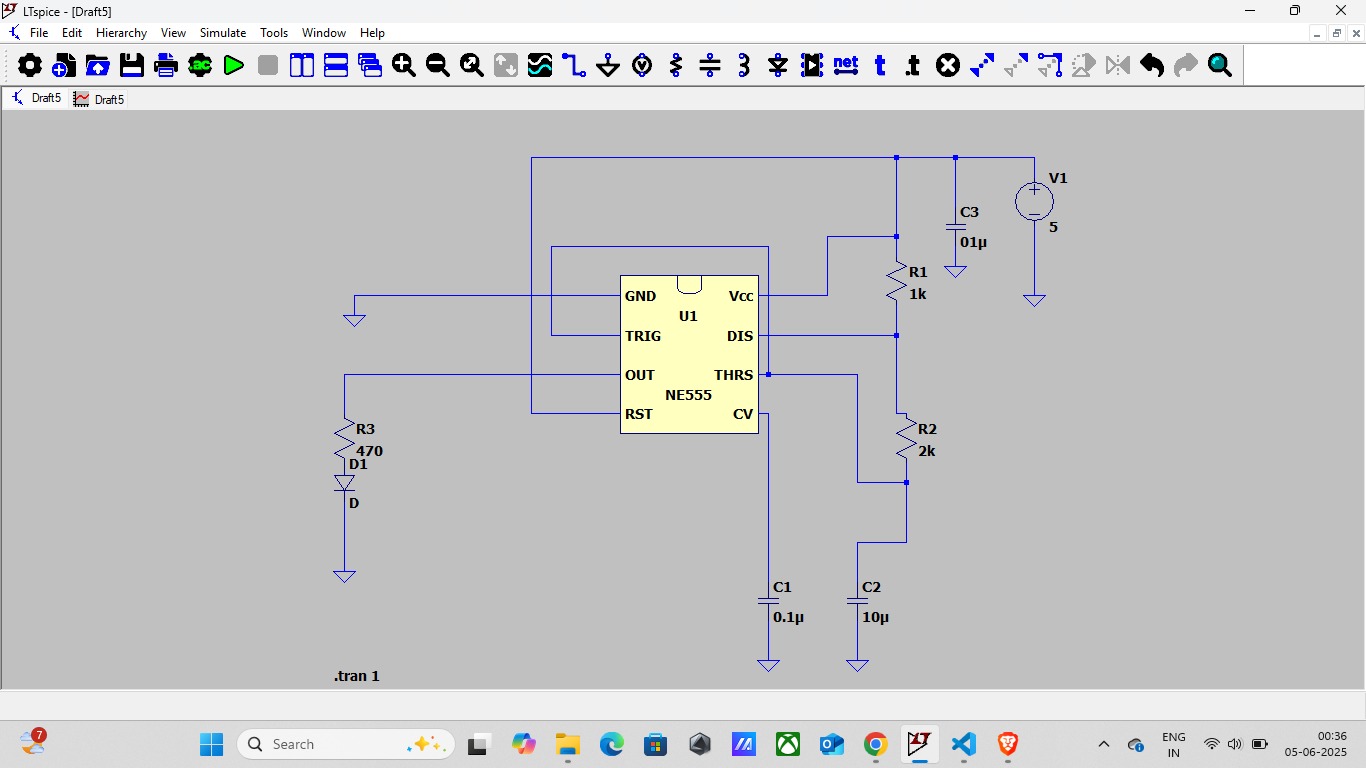The image size is (1366, 768).
Task: Click the diode D1 symbol
Action: point(344,483)
